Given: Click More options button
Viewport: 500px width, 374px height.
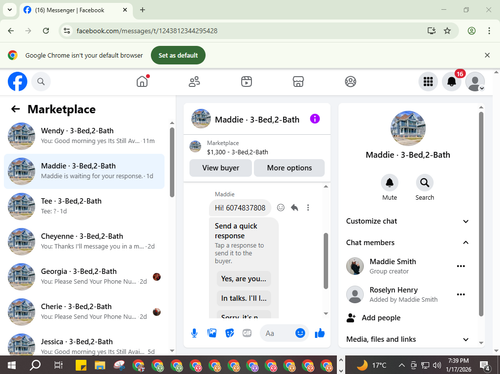Looking at the screenshot, I should click(x=289, y=168).
